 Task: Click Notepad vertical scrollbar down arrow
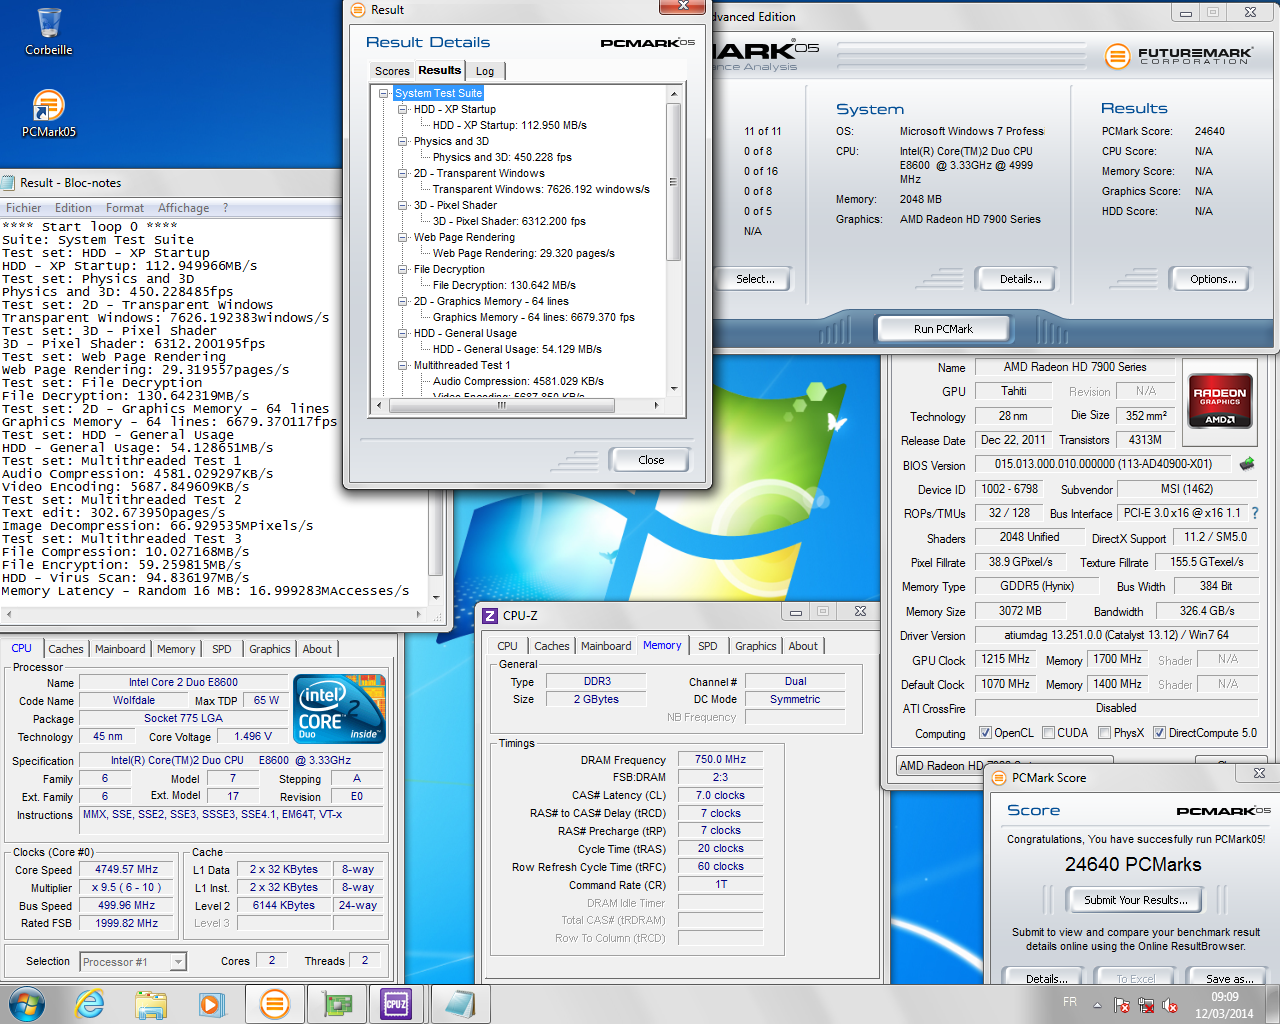(436, 597)
